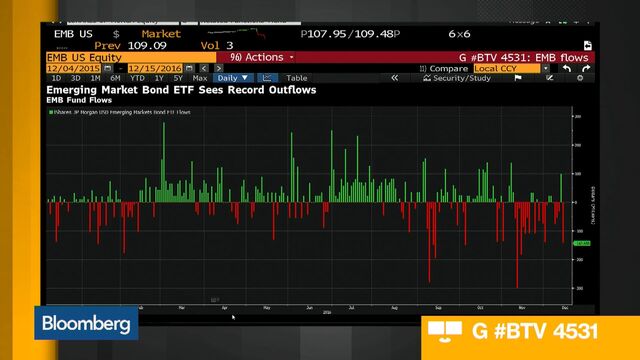Click the flag event marker icon
Viewport: 640px width, 360px height.
point(518,78)
